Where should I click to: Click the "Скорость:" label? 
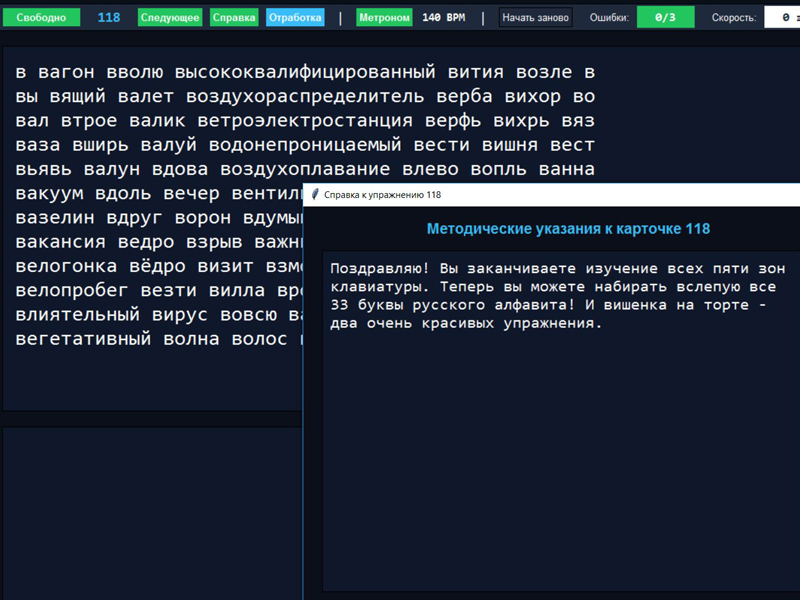click(734, 17)
